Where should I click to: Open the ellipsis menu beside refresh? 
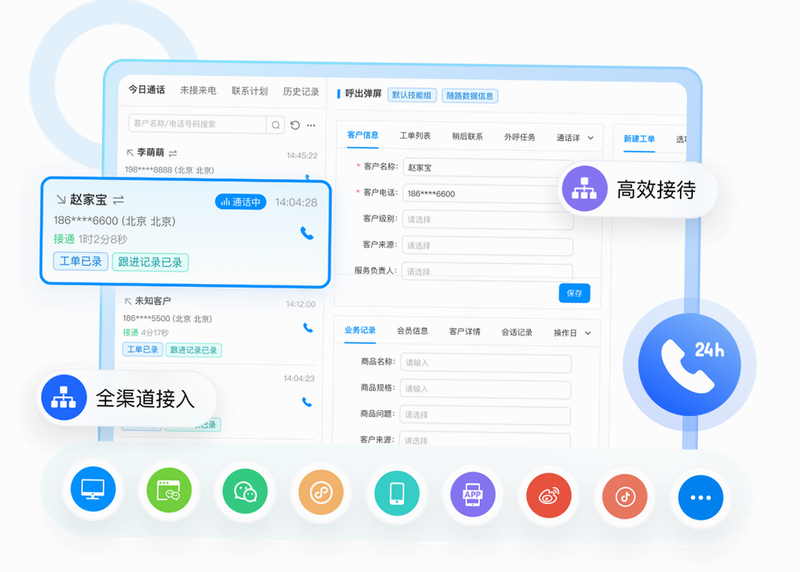311,126
